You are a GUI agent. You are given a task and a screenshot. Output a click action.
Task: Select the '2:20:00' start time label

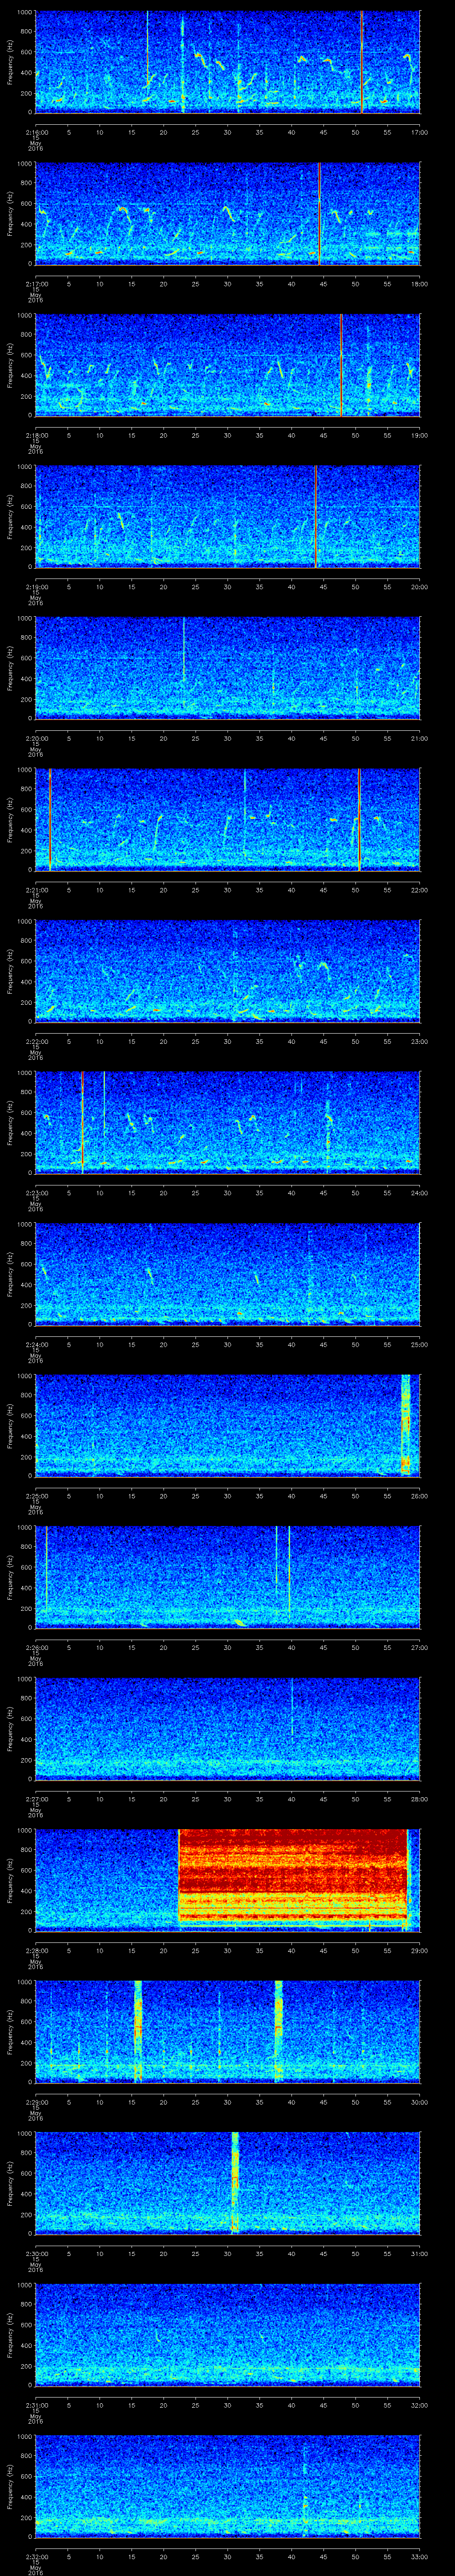coord(36,738)
